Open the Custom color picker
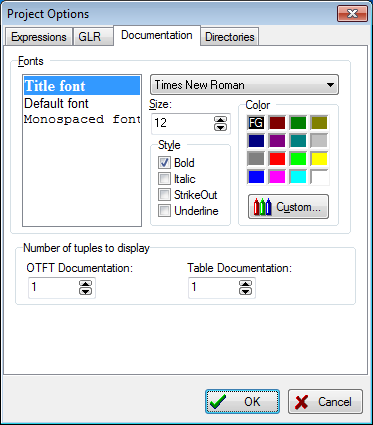 288,207
